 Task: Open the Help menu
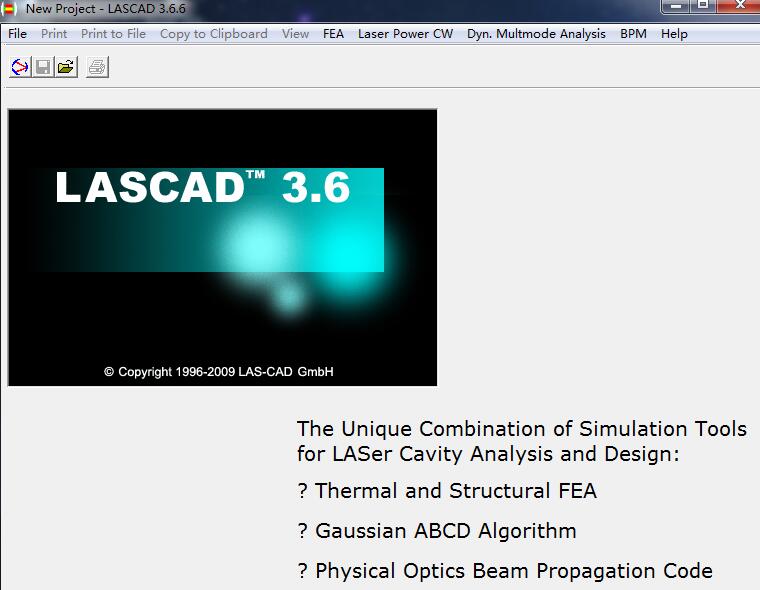674,34
